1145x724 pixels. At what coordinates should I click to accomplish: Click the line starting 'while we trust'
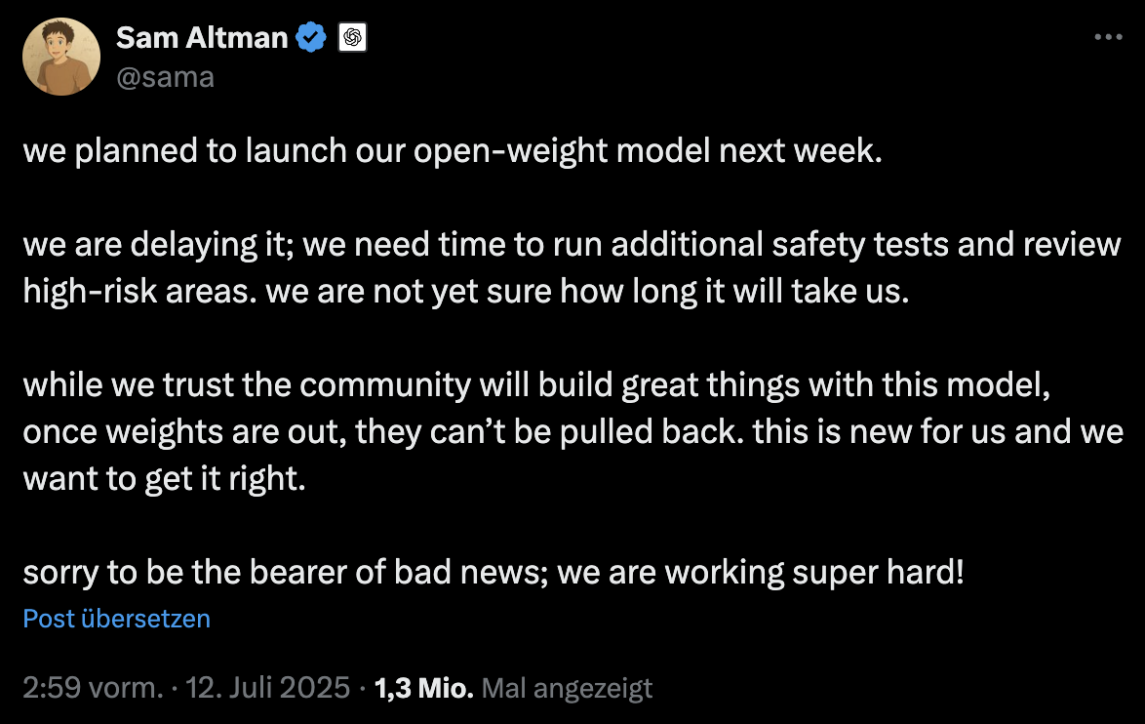[537, 385]
